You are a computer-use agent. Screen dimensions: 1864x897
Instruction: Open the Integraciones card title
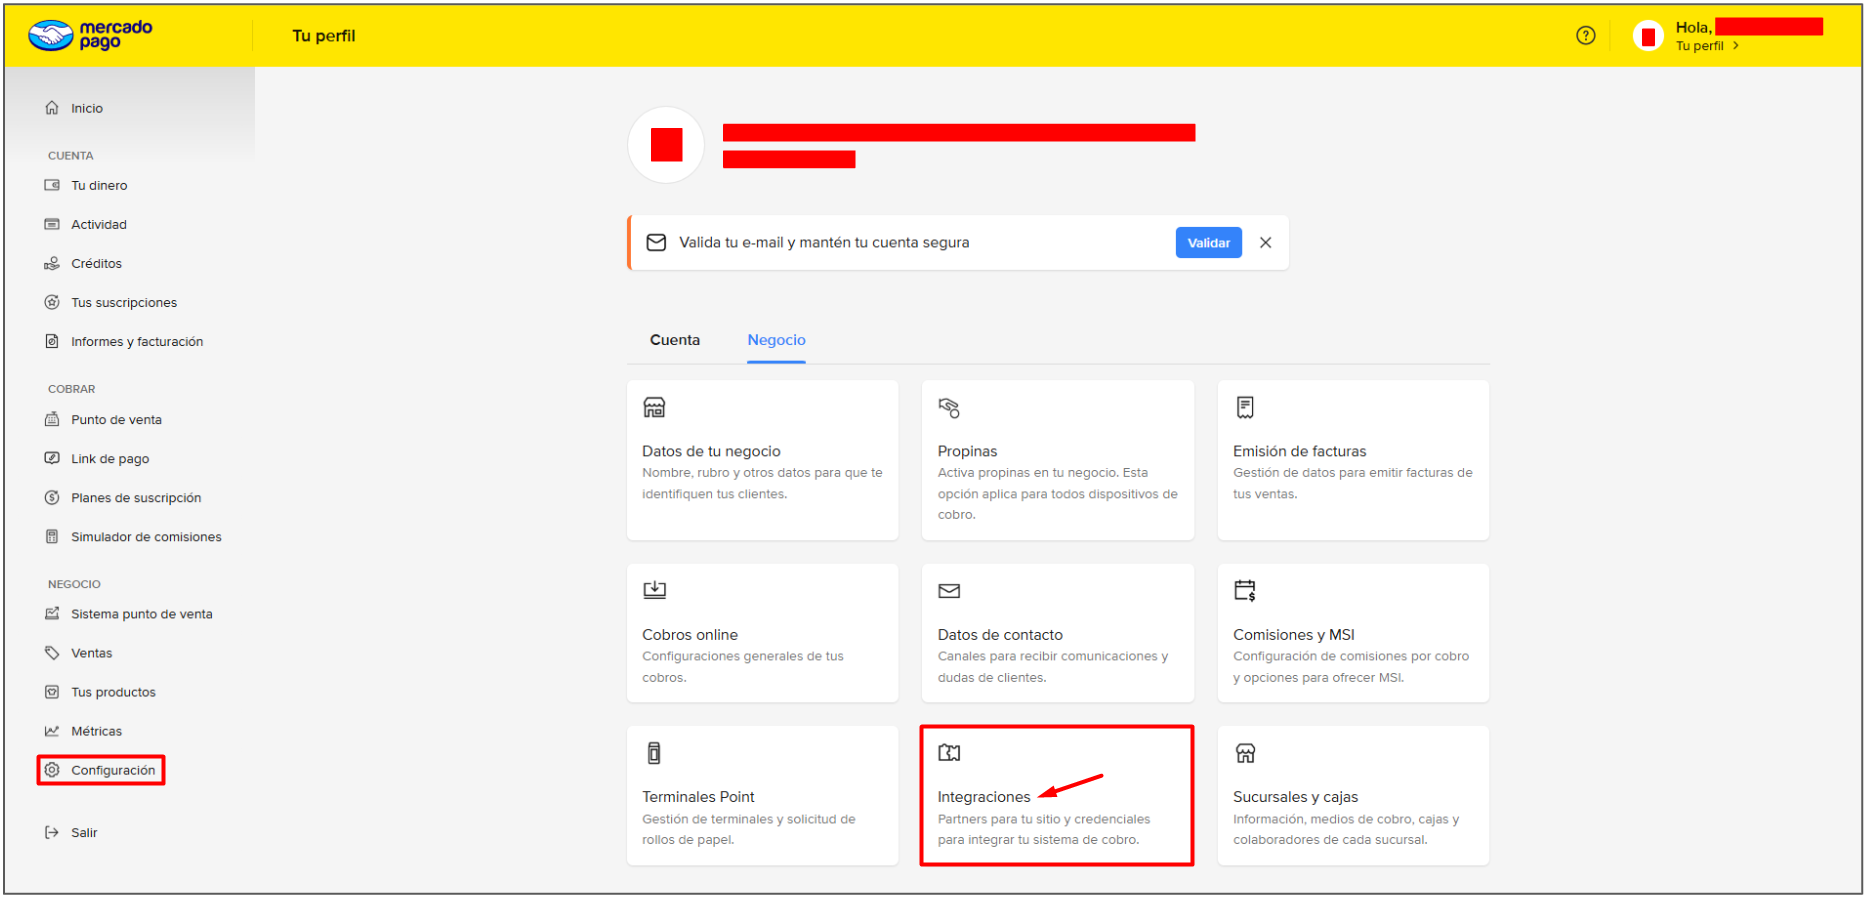984,796
